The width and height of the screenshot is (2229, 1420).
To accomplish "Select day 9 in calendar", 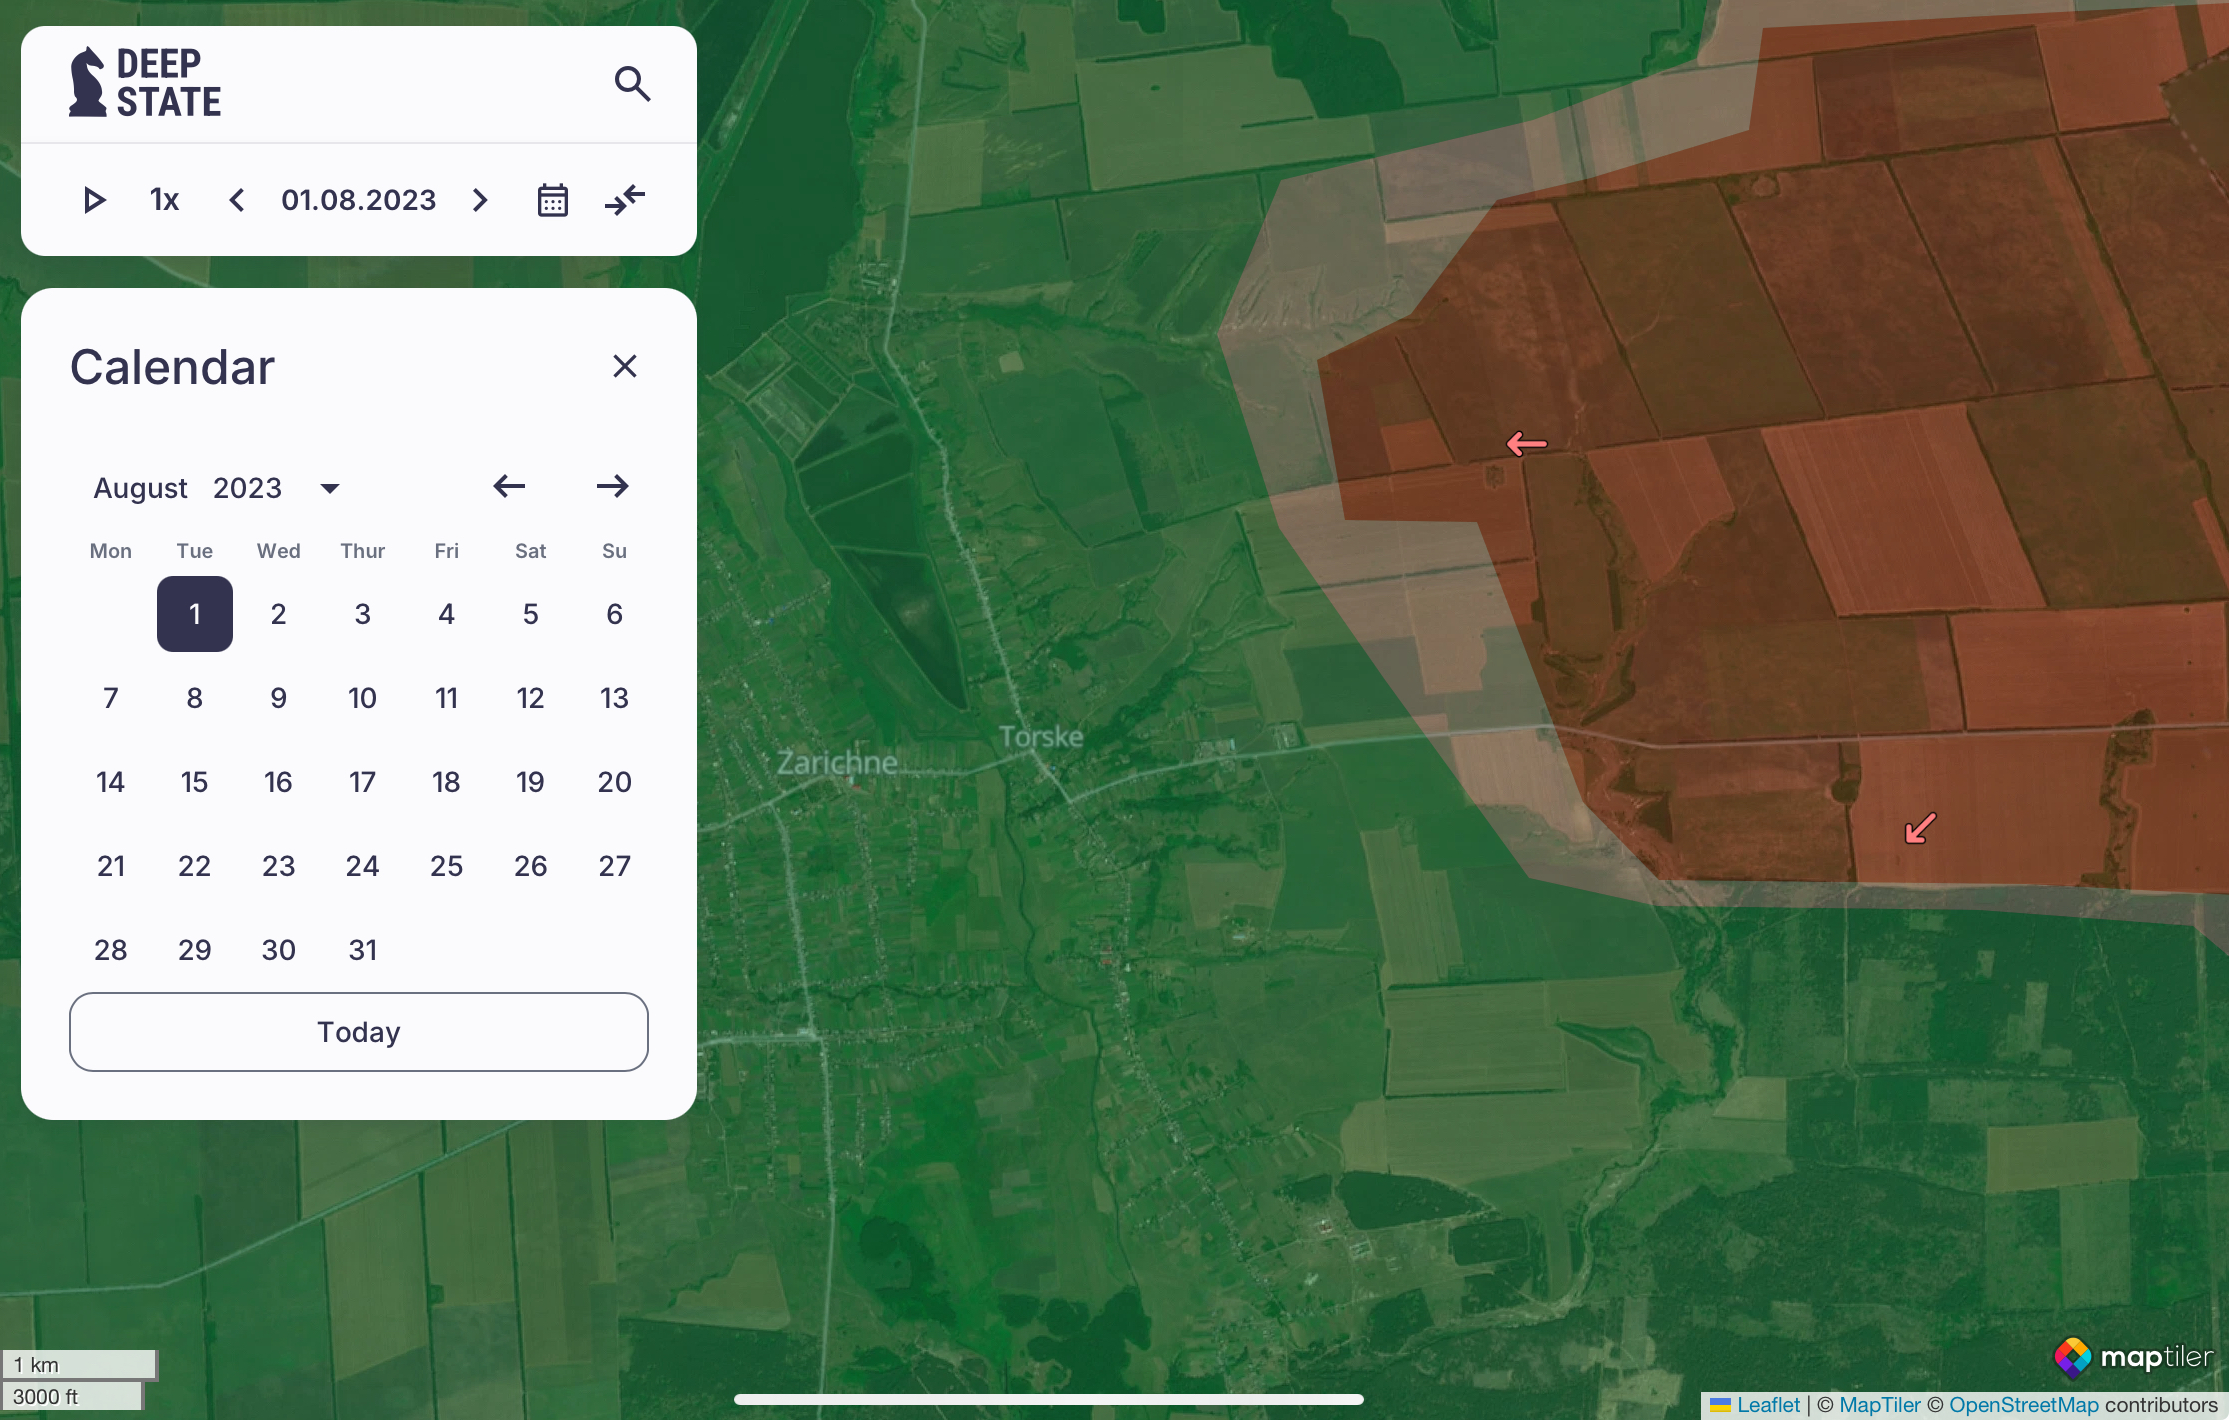I will 279,698.
